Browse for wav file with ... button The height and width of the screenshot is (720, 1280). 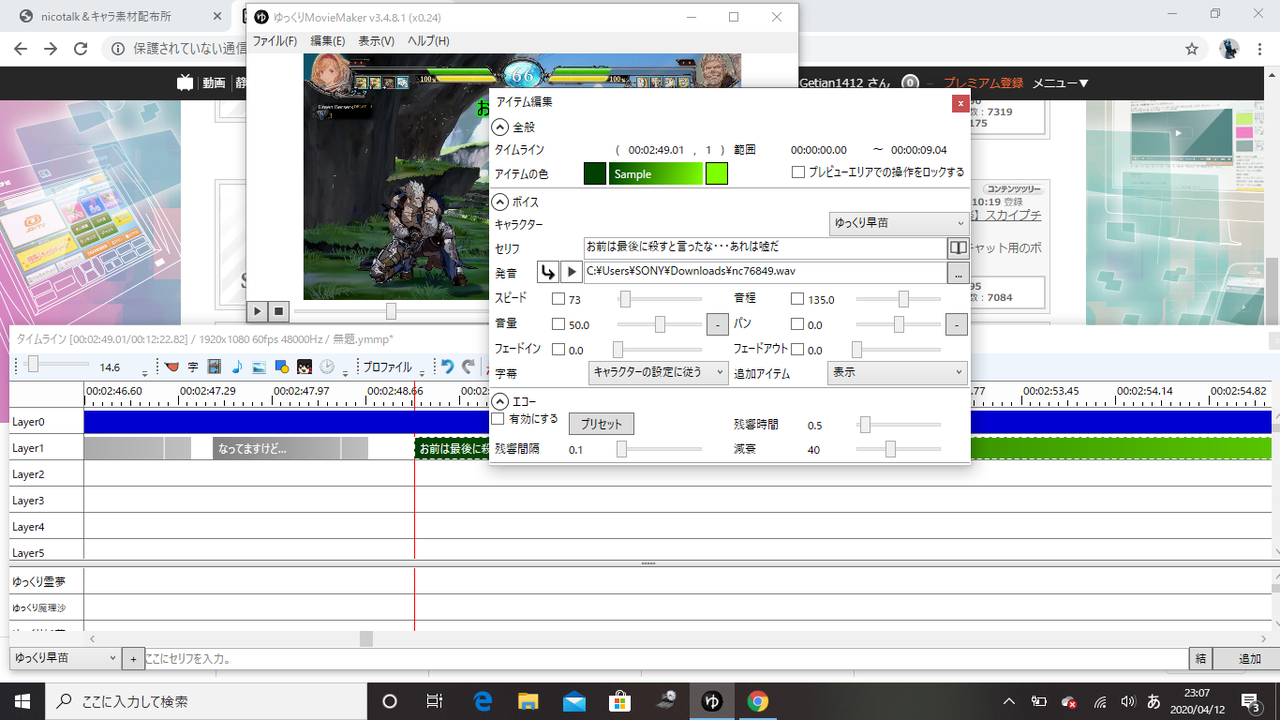957,272
